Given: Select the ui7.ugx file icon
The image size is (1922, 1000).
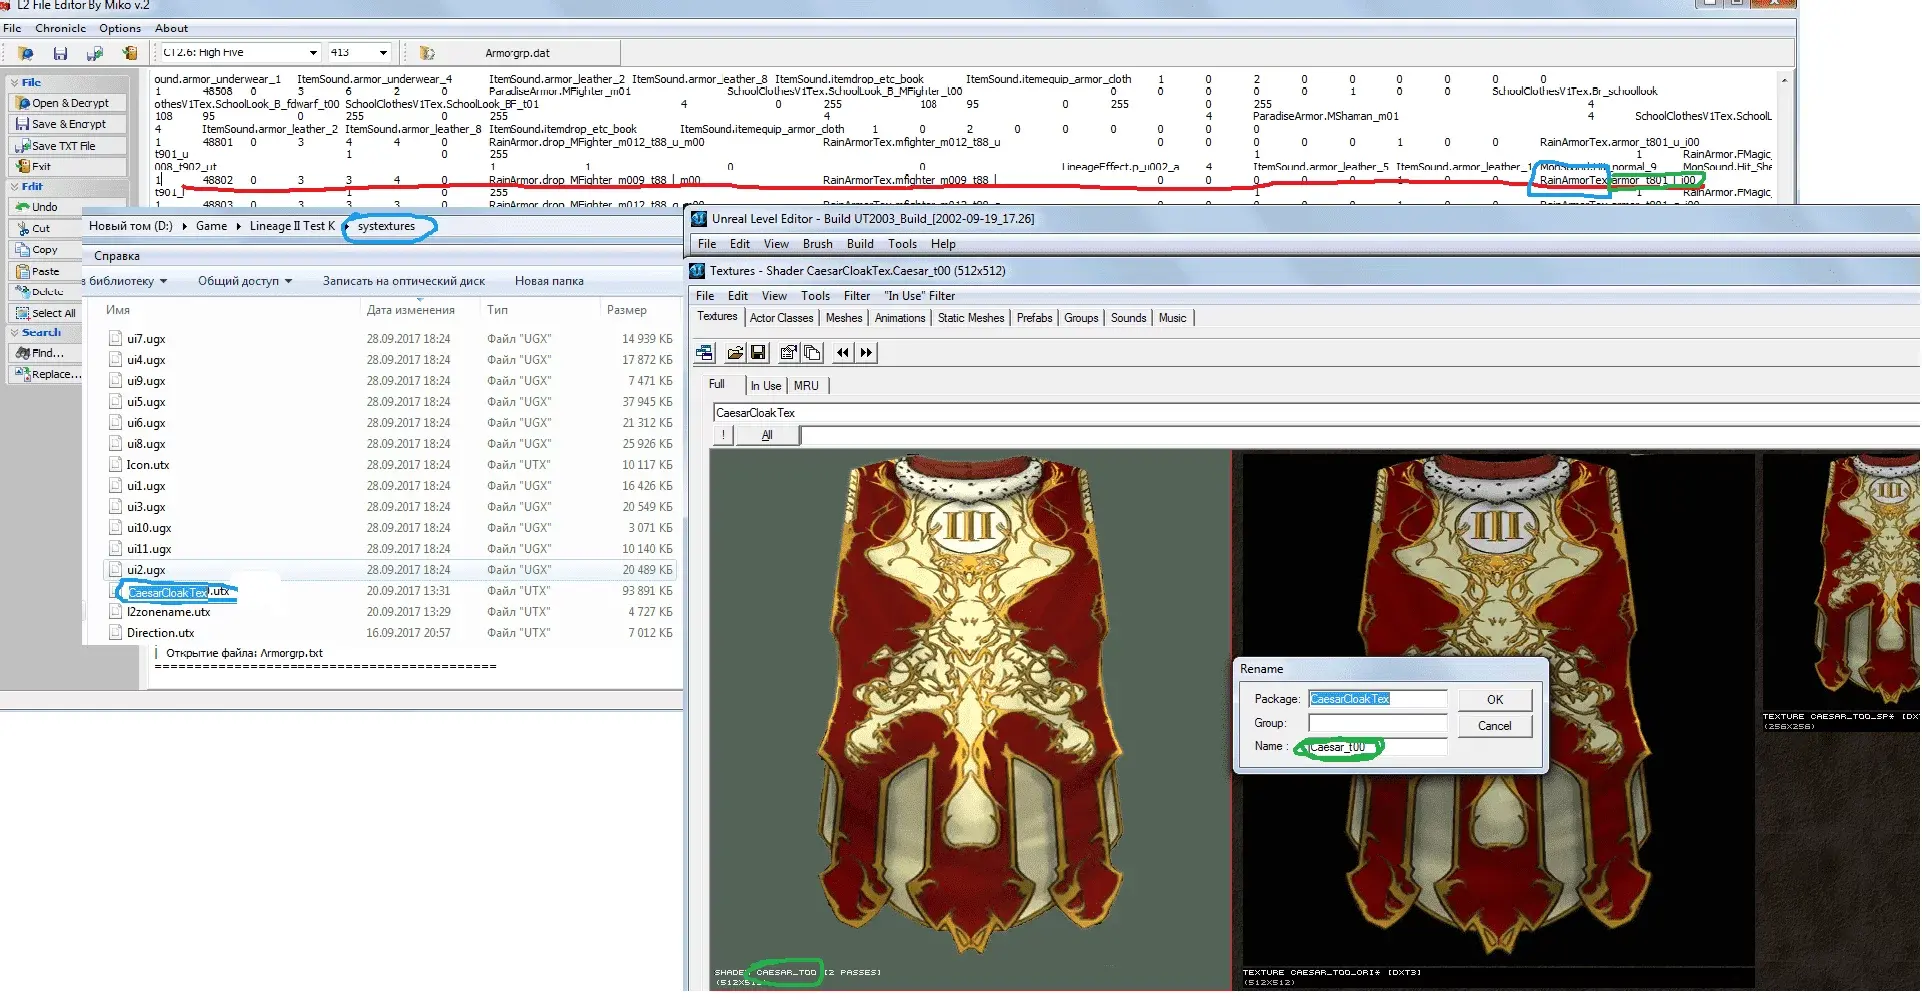Looking at the screenshot, I should tap(116, 339).
